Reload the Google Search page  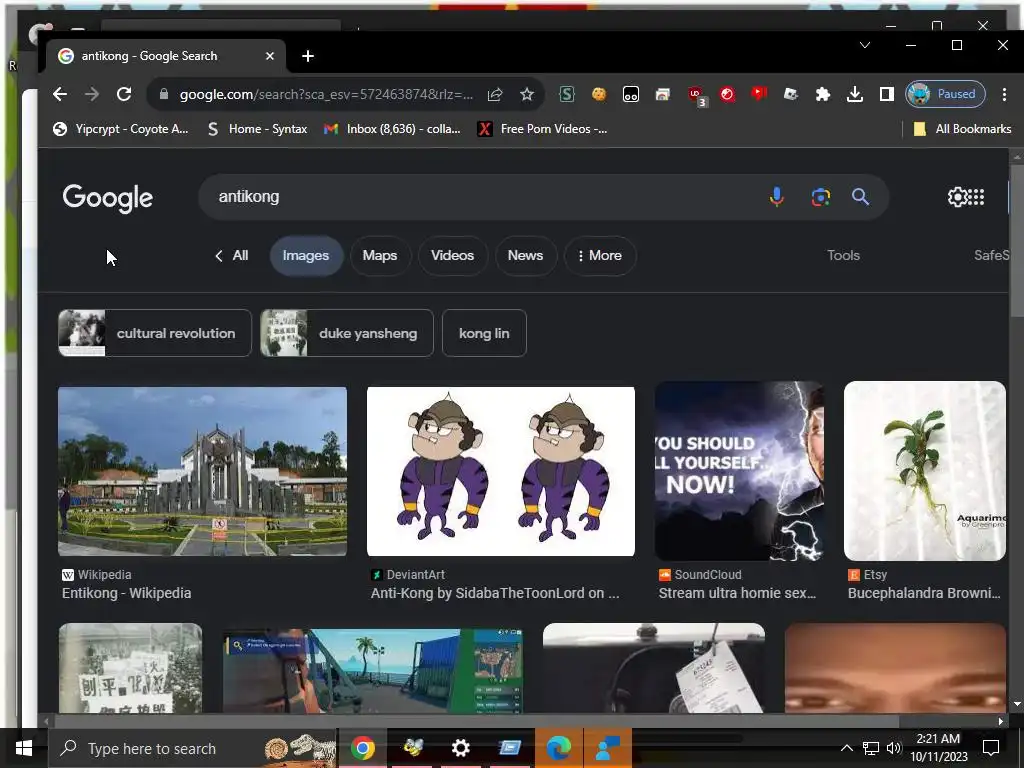coord(123,94)
